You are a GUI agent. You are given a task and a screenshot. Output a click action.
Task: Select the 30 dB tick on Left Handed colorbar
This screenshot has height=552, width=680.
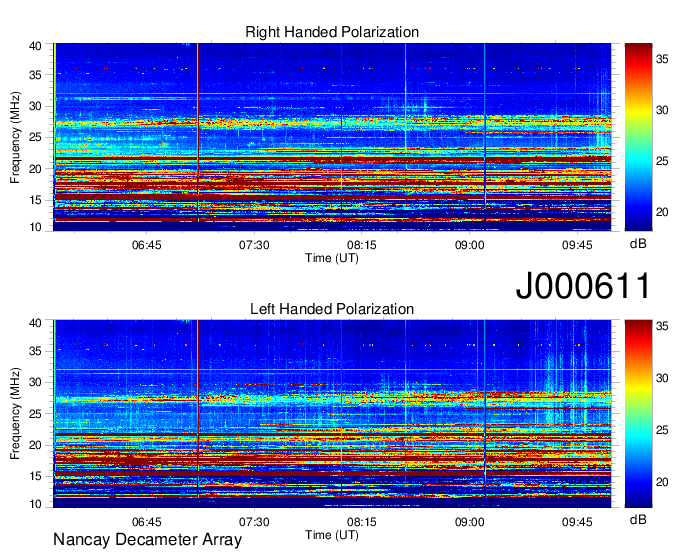coord(662,378)
